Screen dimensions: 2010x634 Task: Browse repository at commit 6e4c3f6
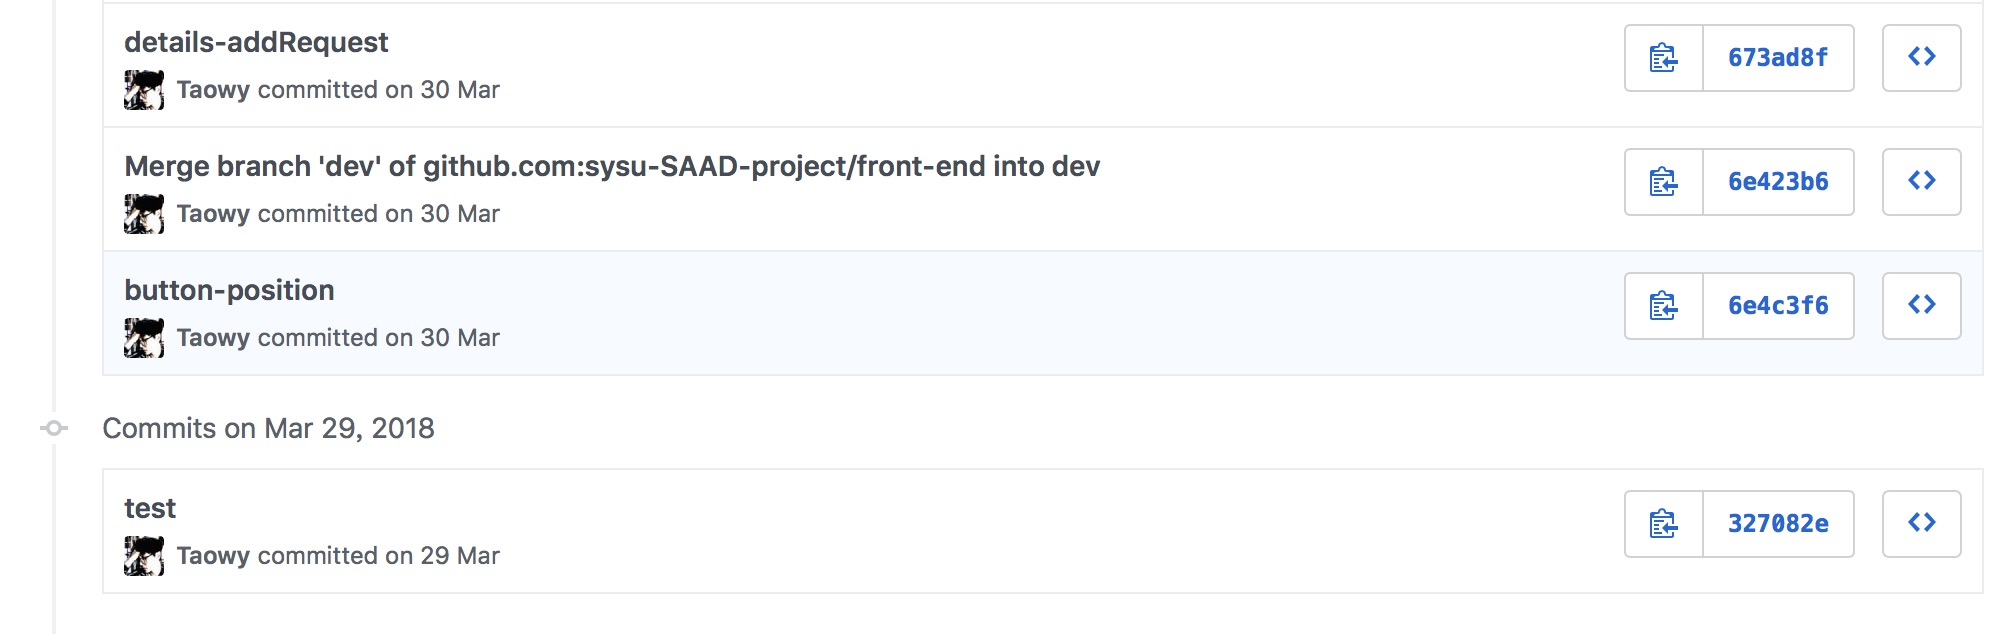point(1921,306)
